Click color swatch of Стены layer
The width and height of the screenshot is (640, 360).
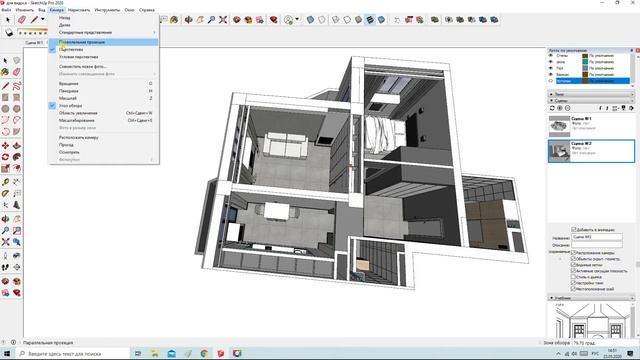pyautogui.click(x=585, y=56)
